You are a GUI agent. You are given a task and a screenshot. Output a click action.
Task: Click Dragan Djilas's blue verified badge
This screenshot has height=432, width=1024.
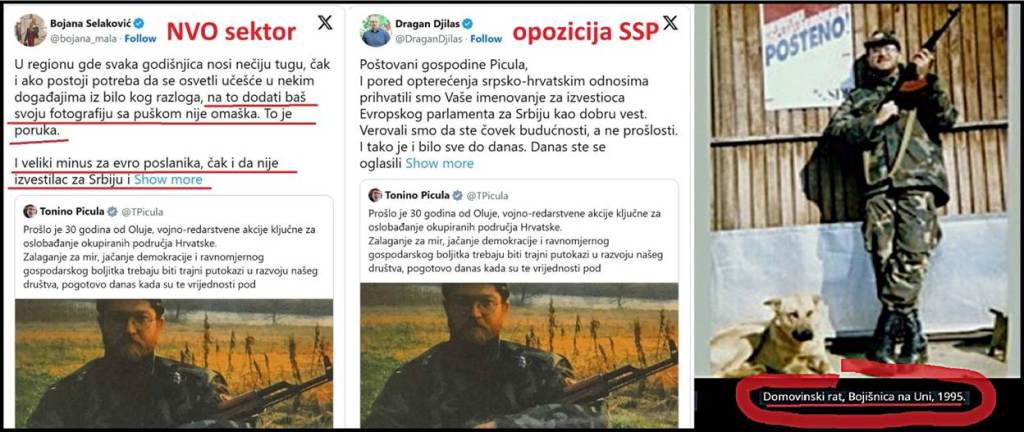(468, 23)
